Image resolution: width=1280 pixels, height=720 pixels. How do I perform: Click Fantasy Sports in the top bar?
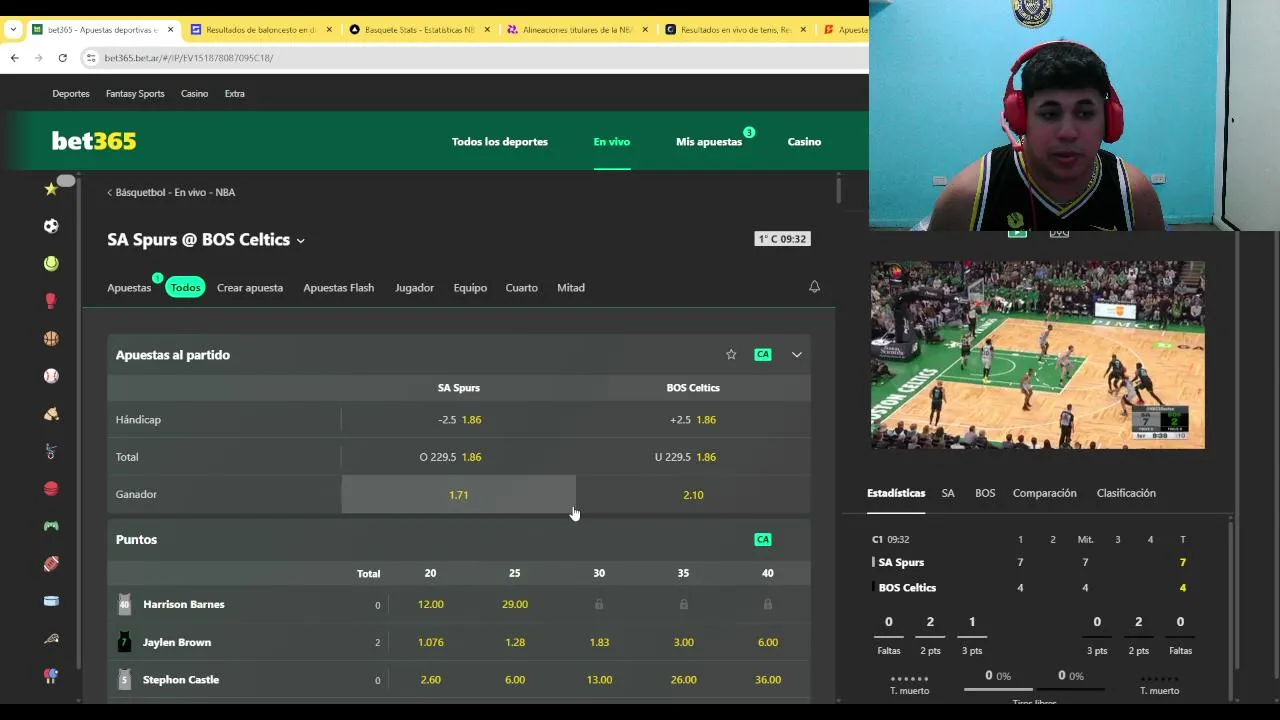click(x=135, y=94)
